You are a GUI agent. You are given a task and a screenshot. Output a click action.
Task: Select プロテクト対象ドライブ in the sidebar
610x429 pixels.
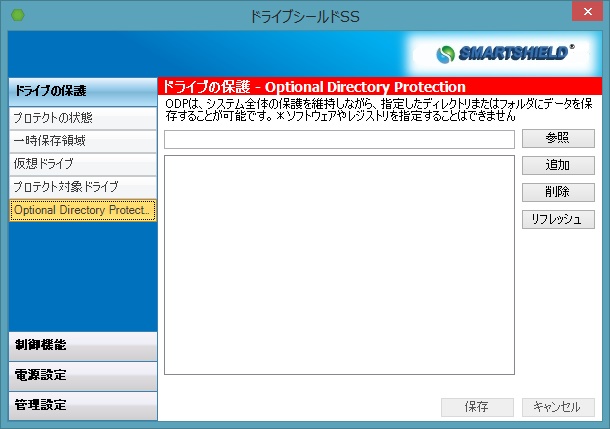tap(82, 187)
